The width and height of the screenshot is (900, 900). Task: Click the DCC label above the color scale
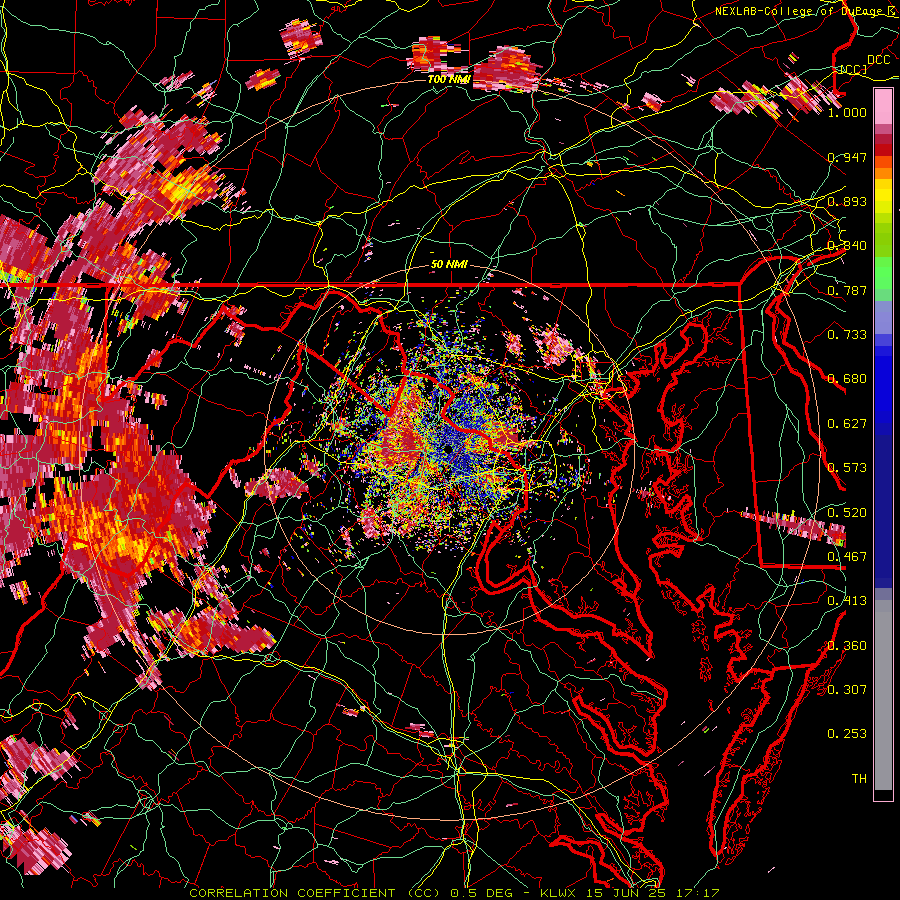[878, 60]
